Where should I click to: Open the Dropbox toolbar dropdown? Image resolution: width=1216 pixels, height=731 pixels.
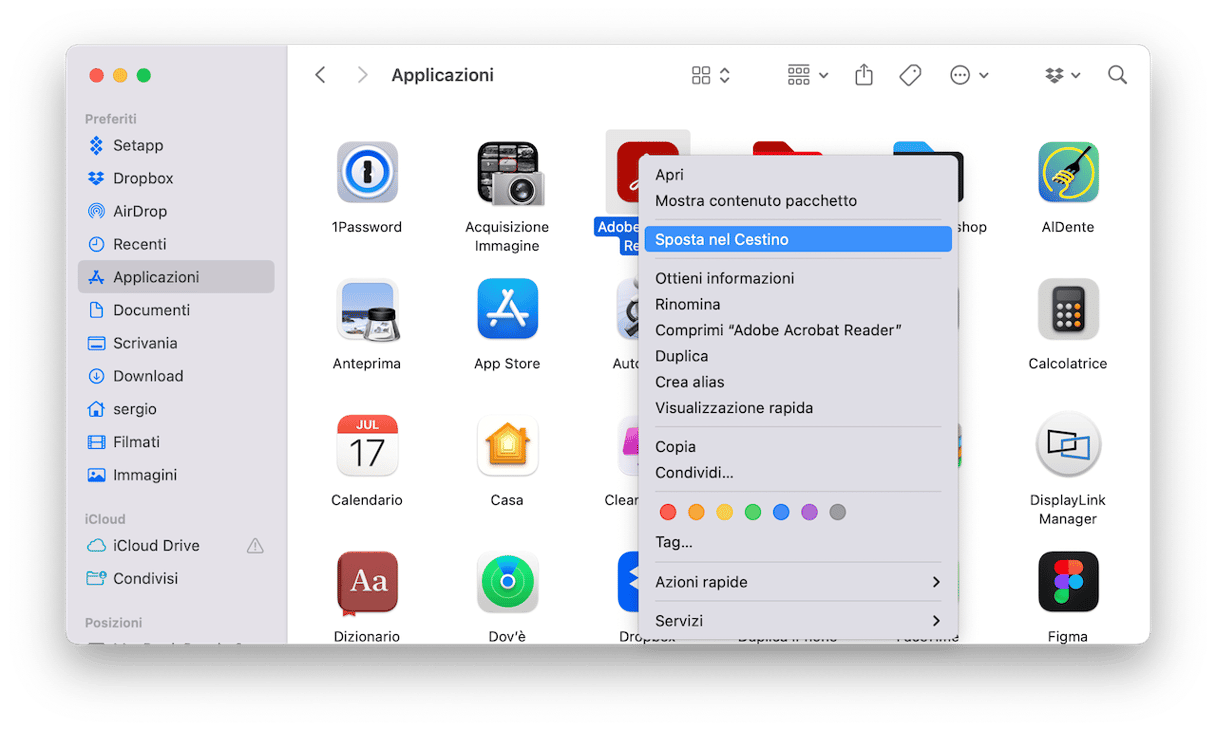[1063, 75]
